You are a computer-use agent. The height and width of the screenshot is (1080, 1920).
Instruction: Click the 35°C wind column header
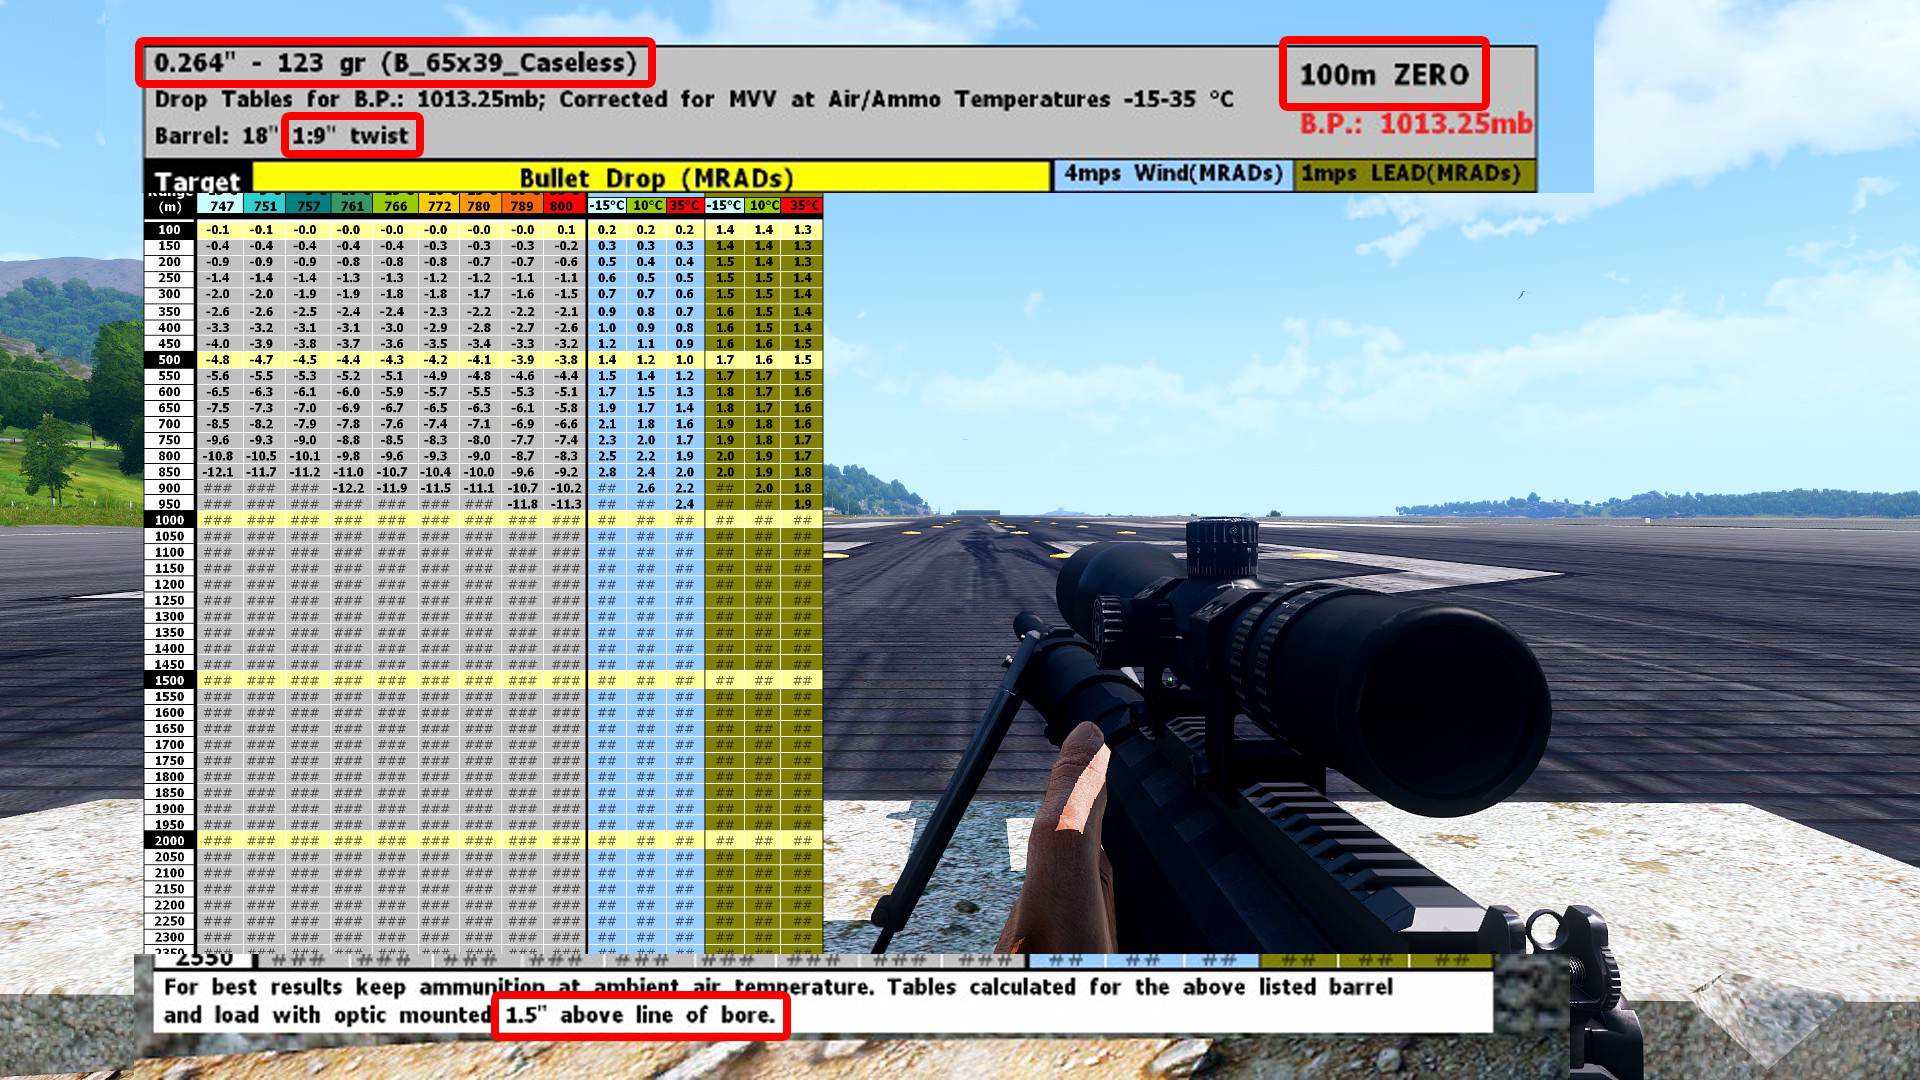(684, 206)
